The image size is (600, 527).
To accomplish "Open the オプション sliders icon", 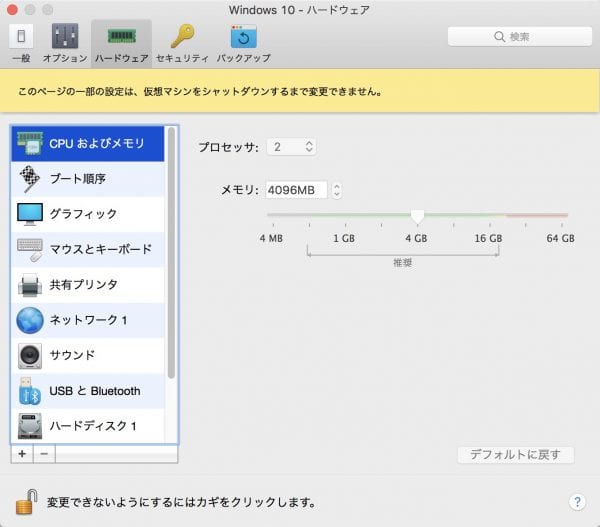I will (x=65, y=36).
